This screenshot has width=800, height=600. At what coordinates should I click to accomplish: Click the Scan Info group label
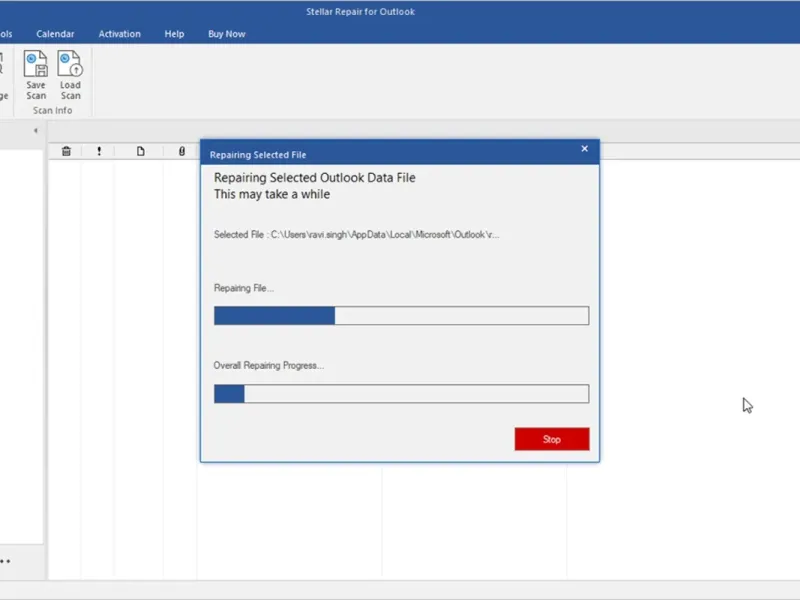tap(53, 110)
